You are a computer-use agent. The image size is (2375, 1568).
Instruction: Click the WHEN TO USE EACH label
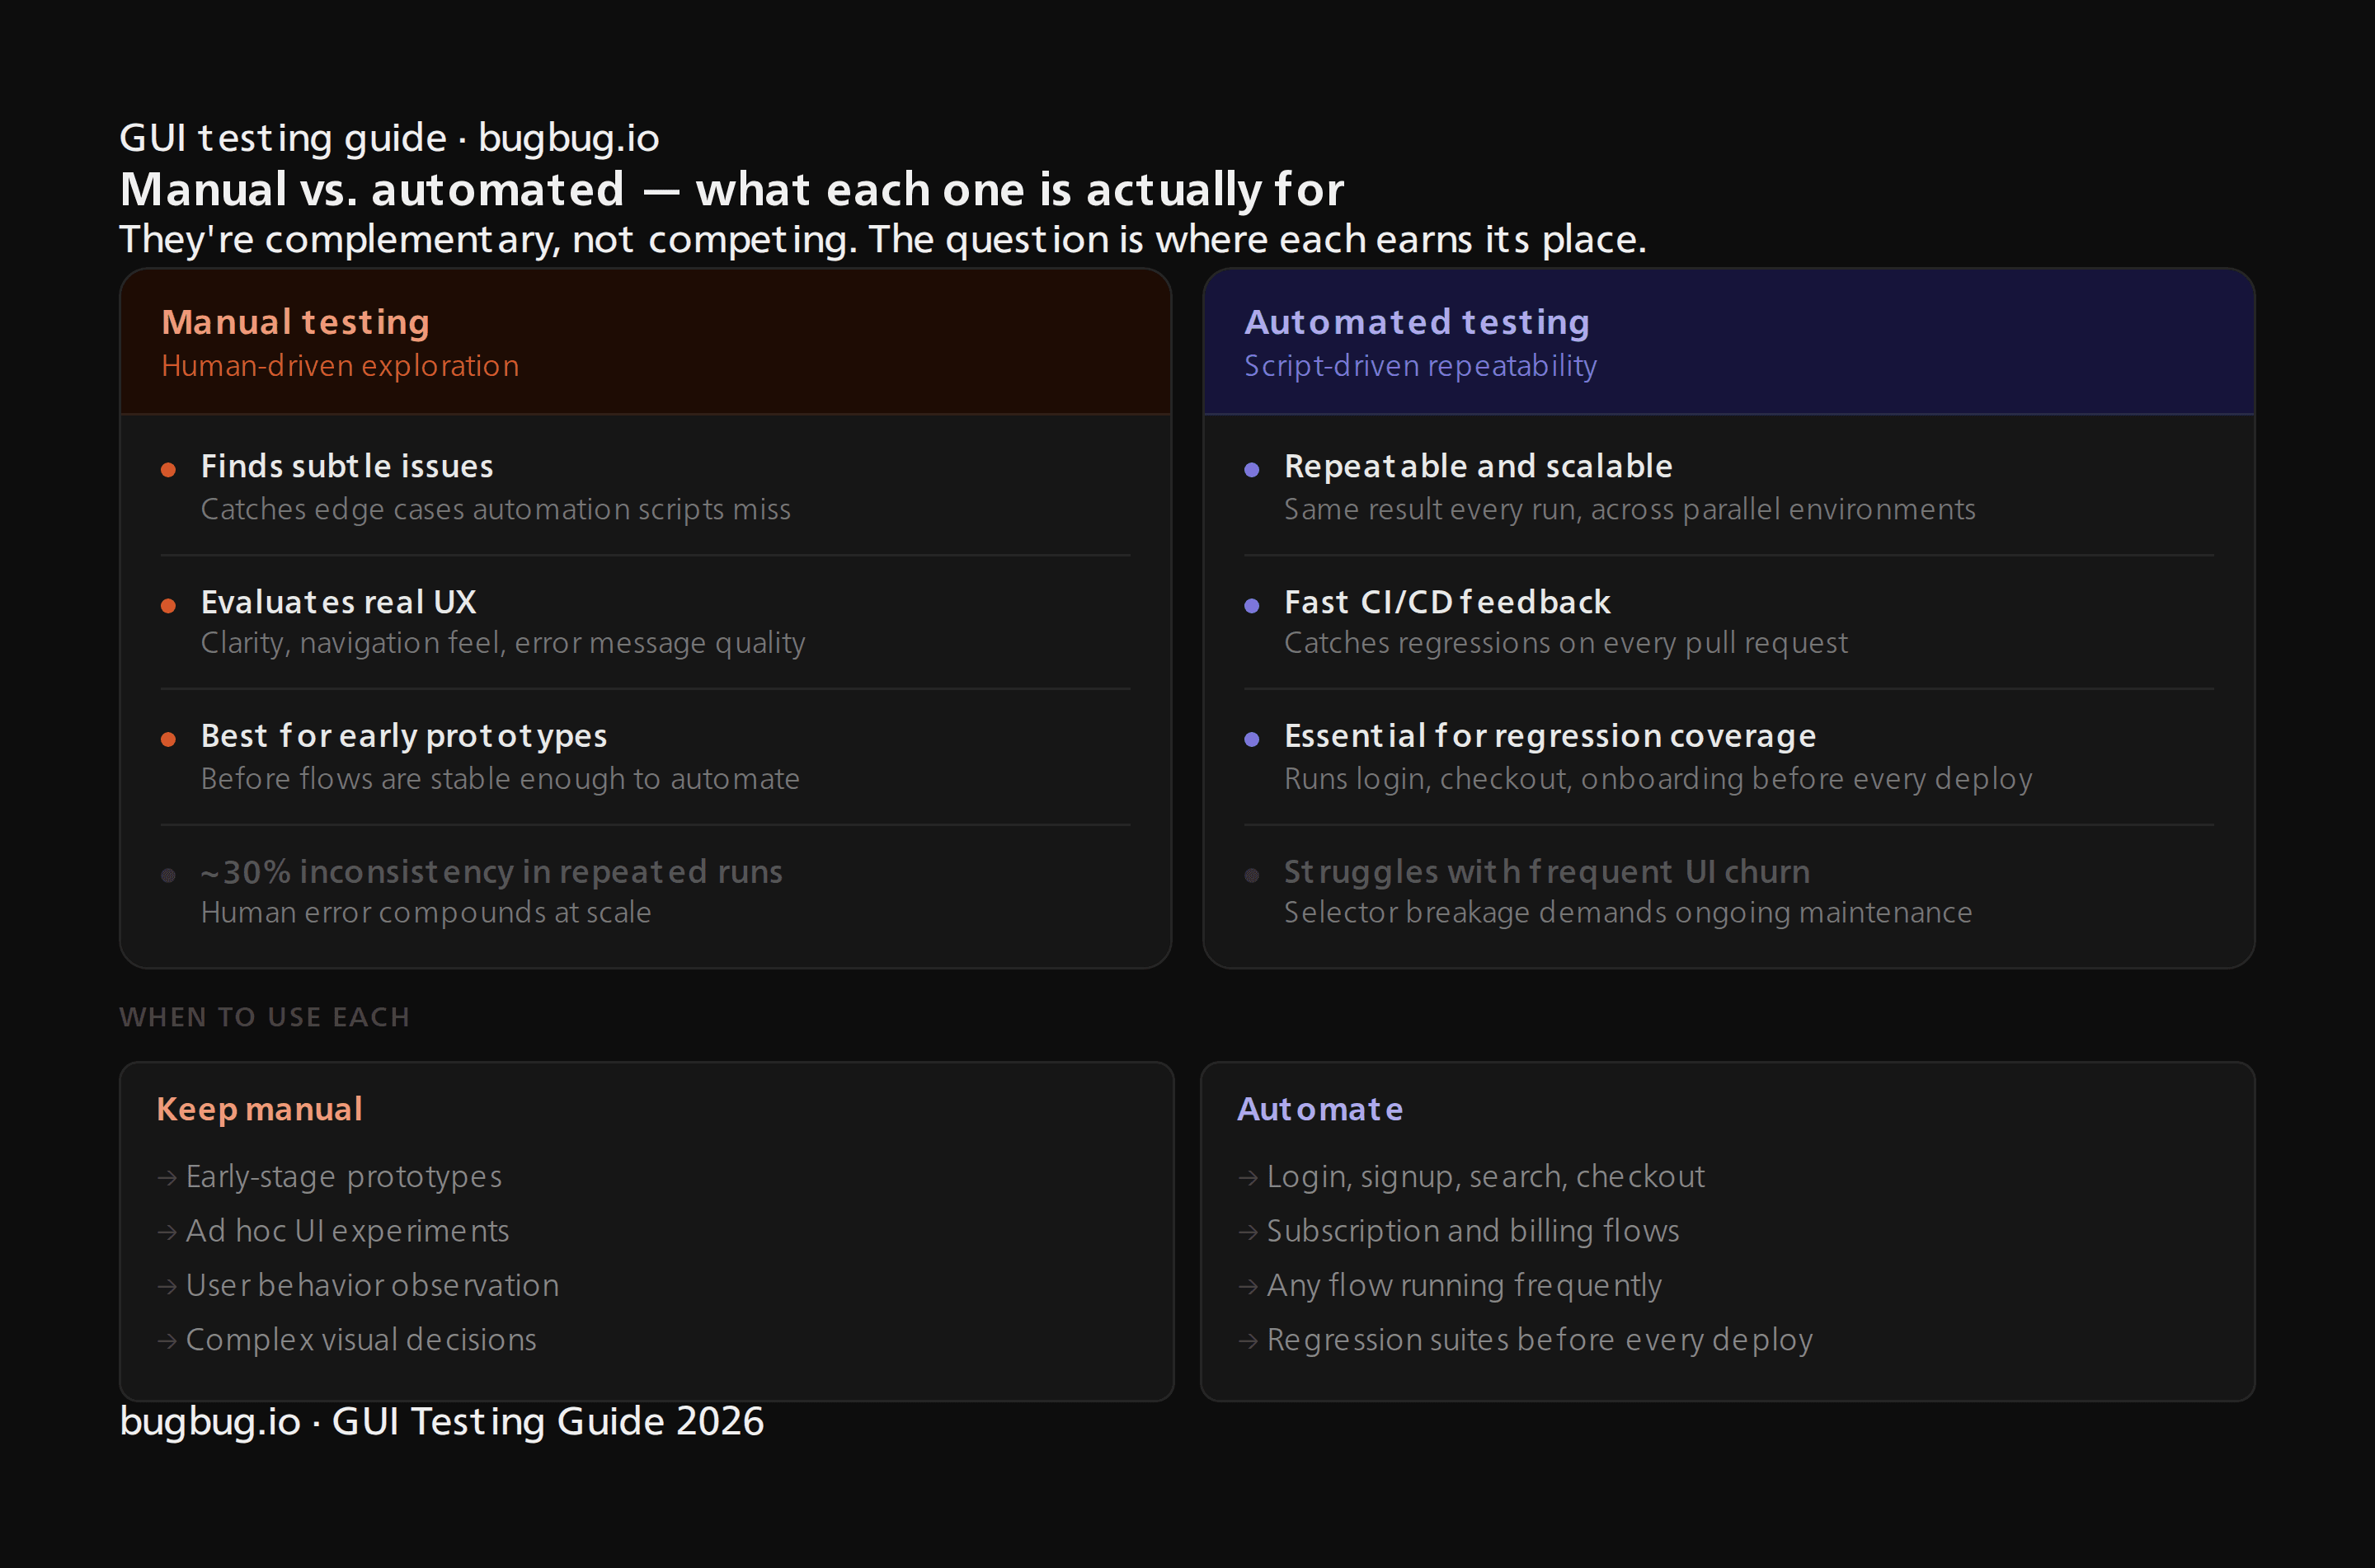(x=264, y=1016)
